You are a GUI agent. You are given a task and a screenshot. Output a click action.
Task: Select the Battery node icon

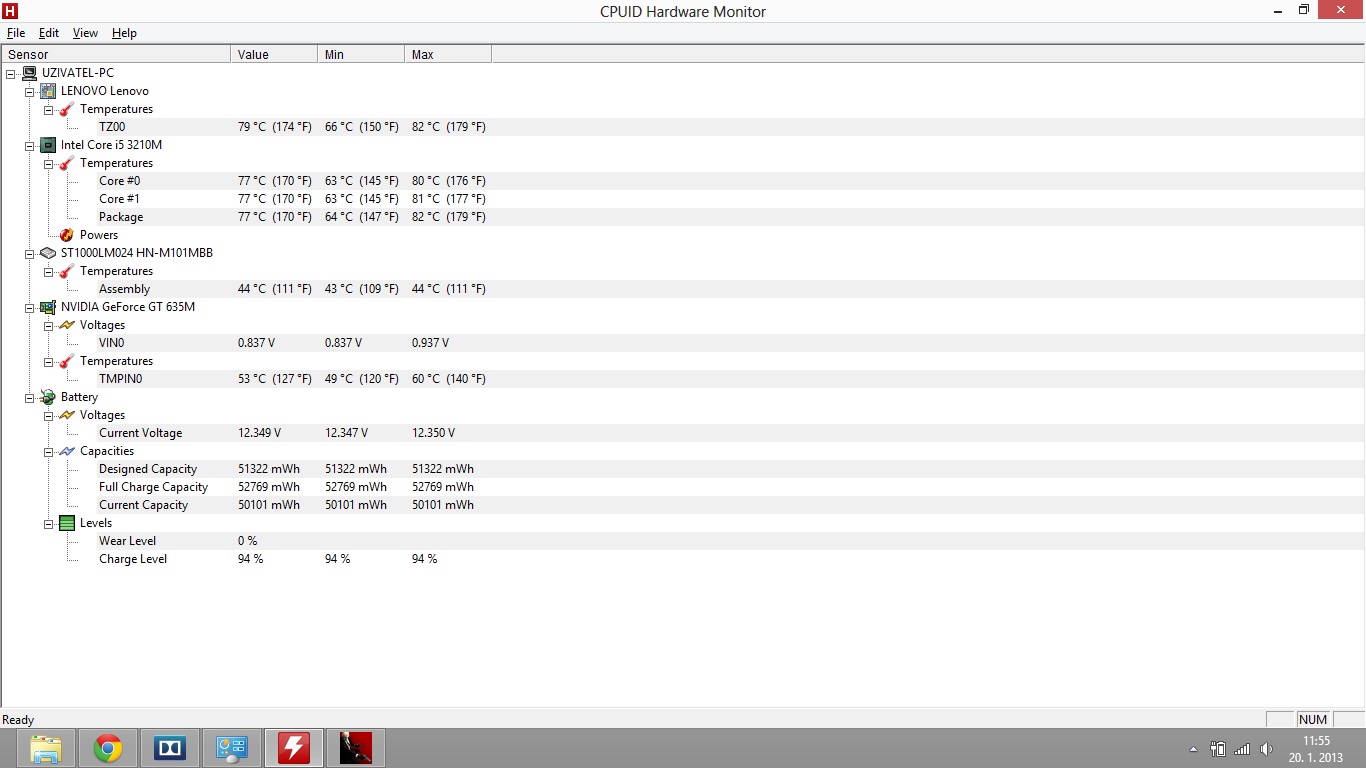point(48,397)
